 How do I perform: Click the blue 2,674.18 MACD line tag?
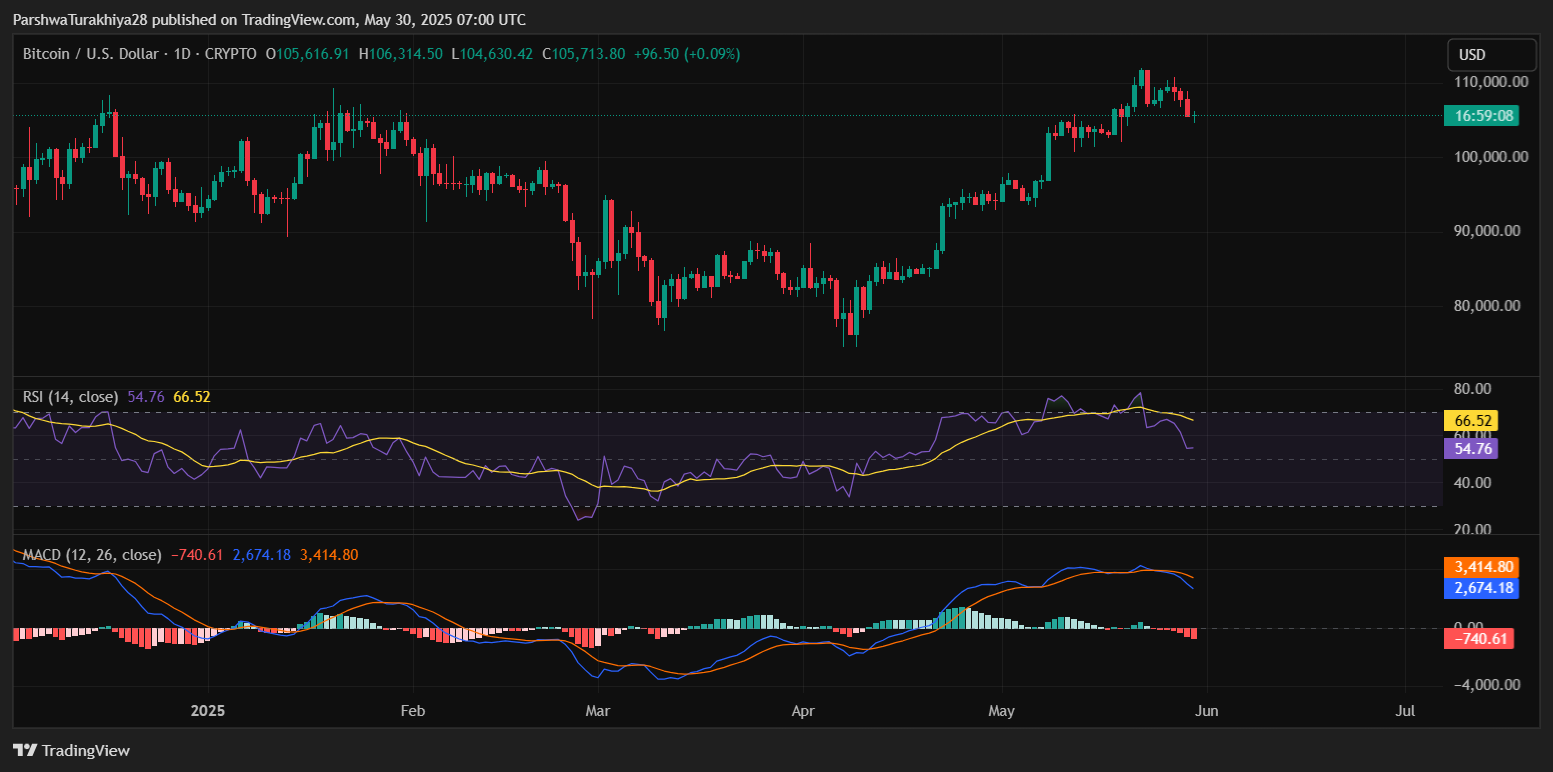tap(1481, 588)
